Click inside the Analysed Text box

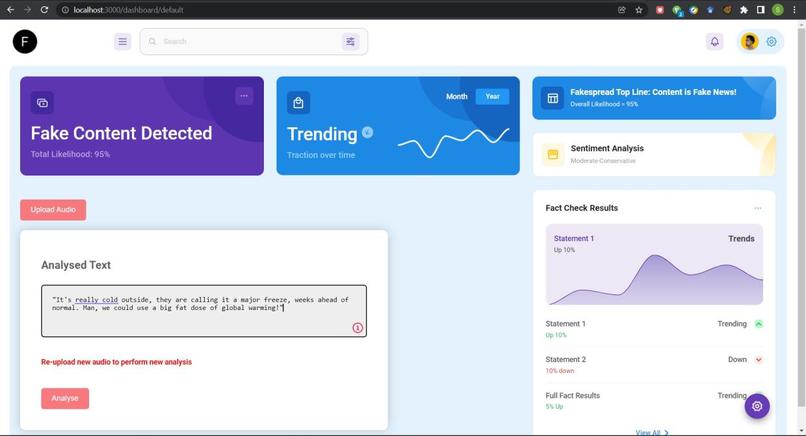pos(204,311)
